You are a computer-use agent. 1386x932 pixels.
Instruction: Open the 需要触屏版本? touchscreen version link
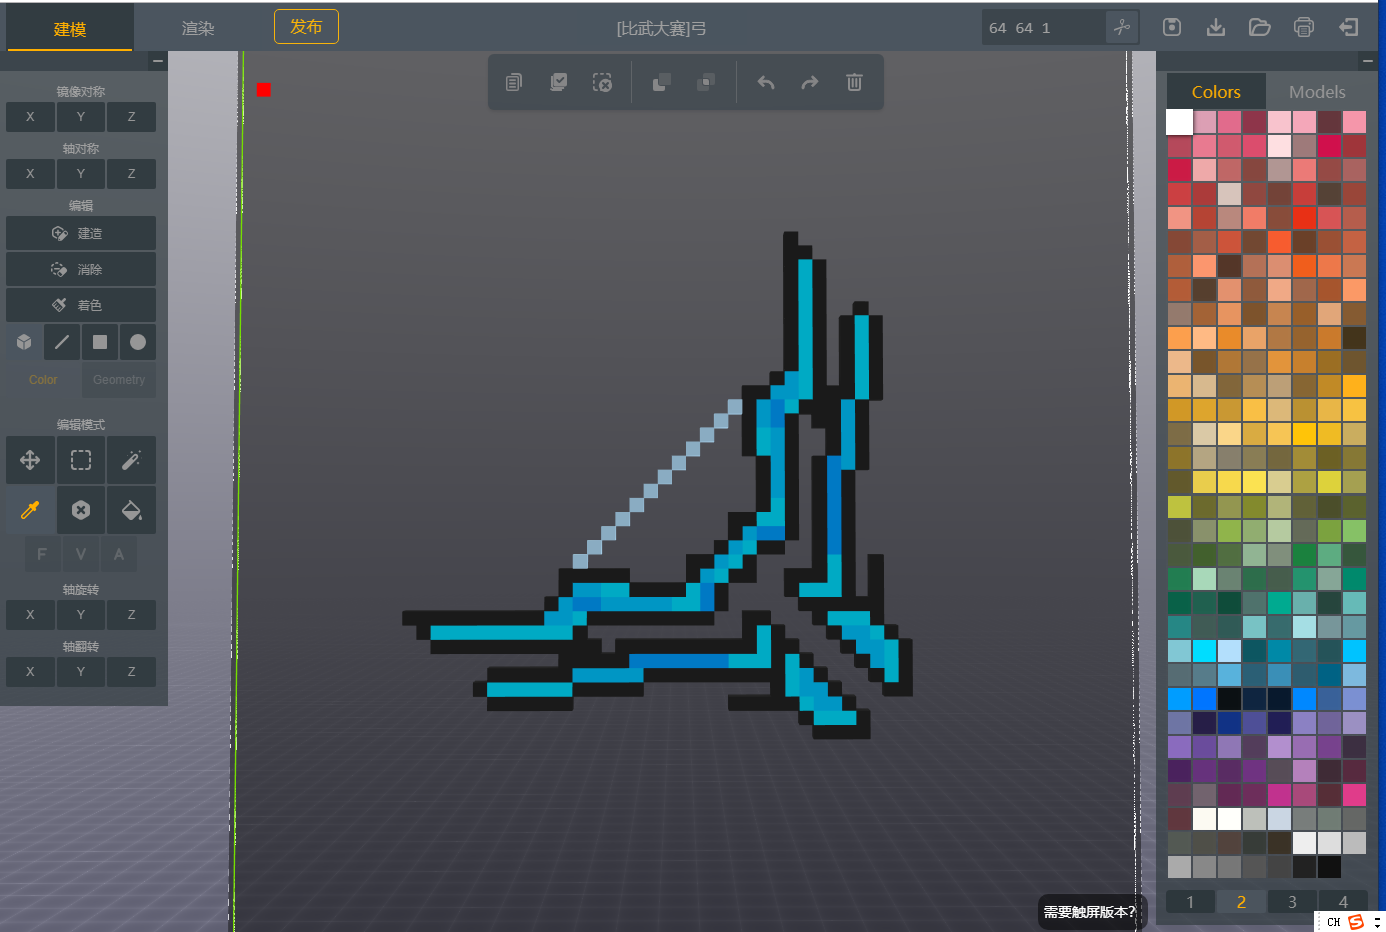[x=1091, y=912]
